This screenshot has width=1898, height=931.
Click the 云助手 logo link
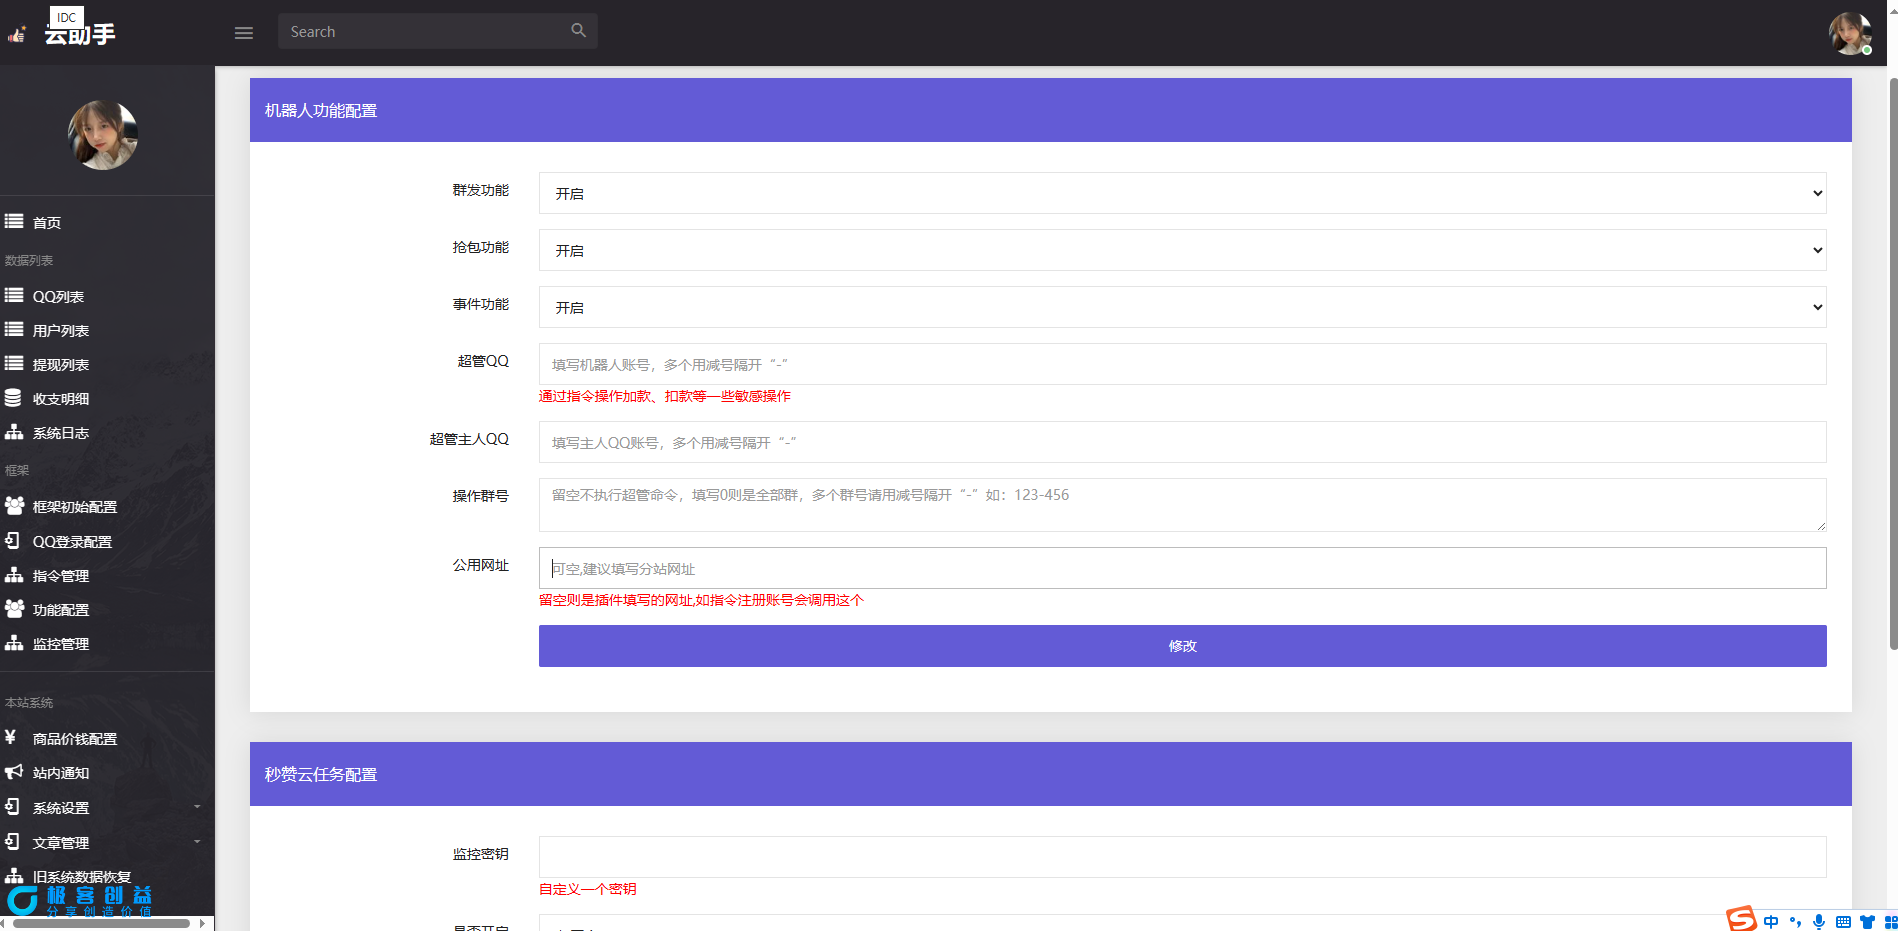[x=79, y=33]
